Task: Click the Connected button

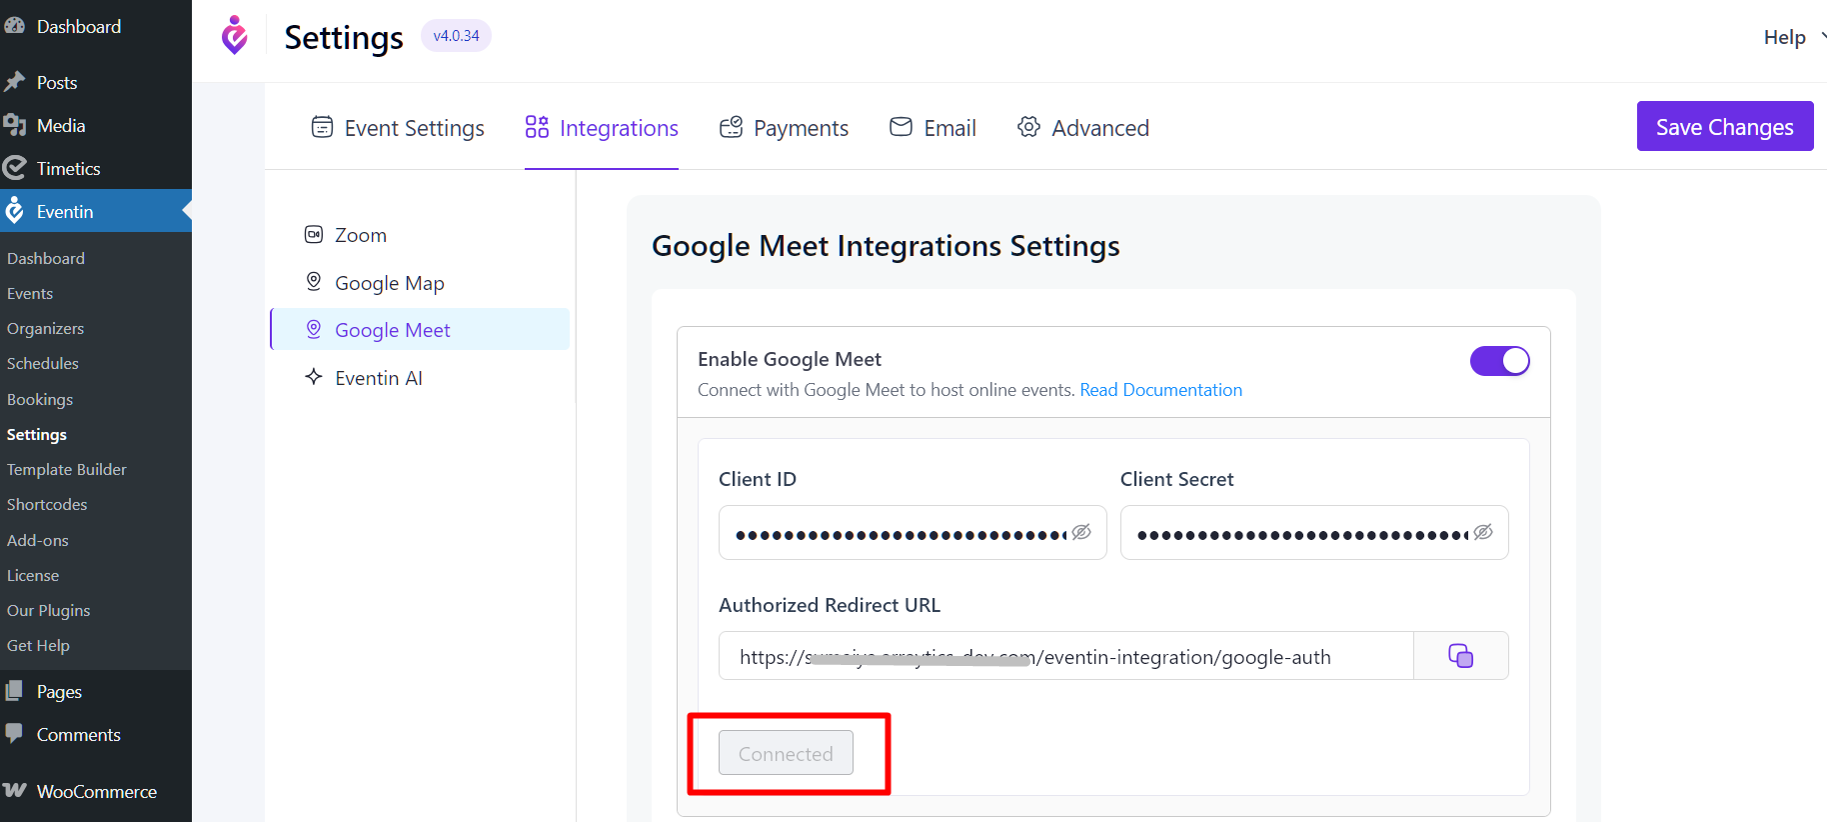Action: pos(786,753)
